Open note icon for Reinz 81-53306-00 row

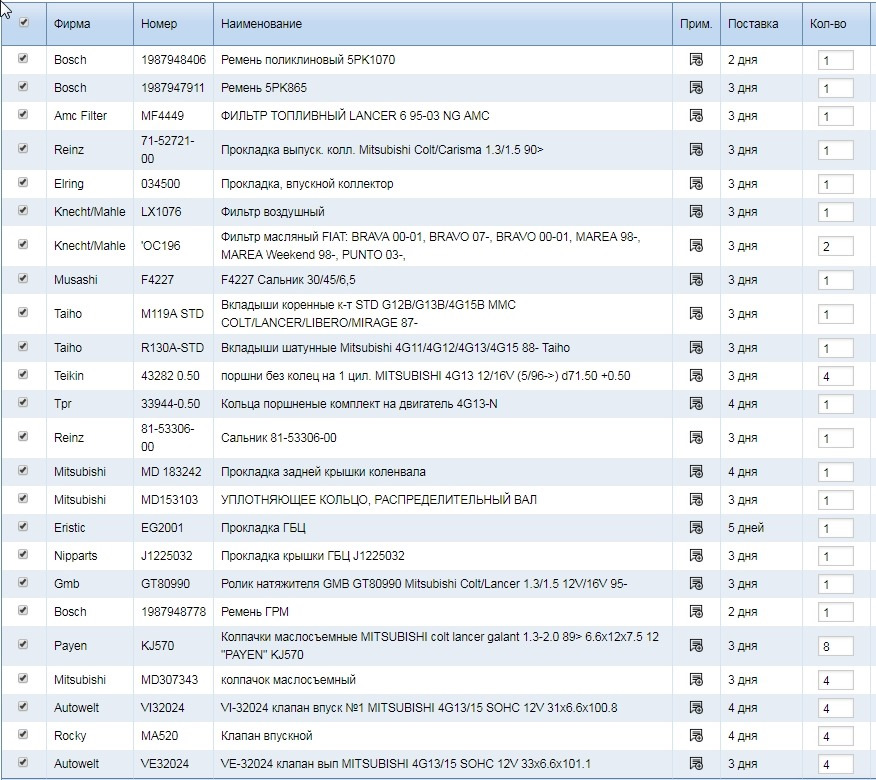coord(696,438)
